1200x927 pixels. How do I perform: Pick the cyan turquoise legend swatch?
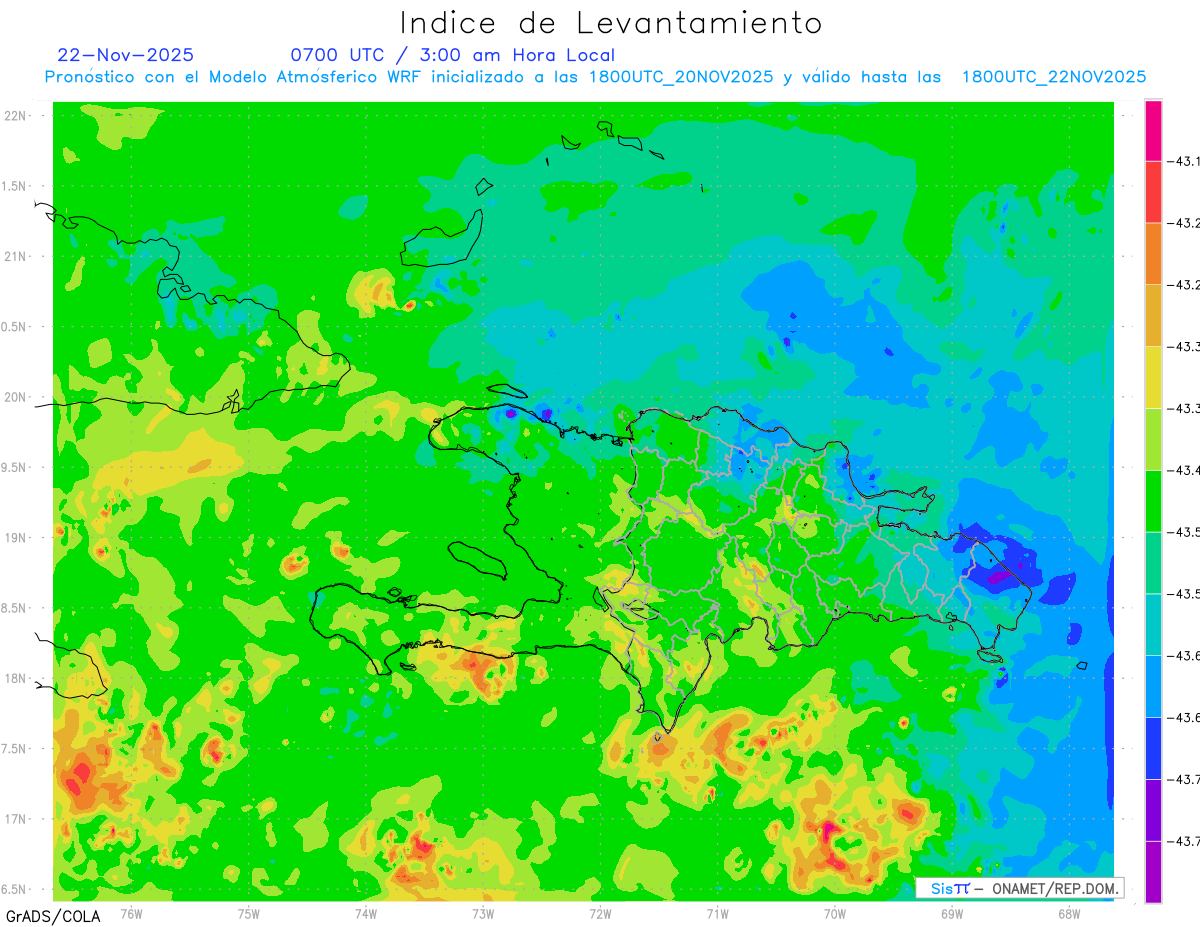tap(1153, 624)
